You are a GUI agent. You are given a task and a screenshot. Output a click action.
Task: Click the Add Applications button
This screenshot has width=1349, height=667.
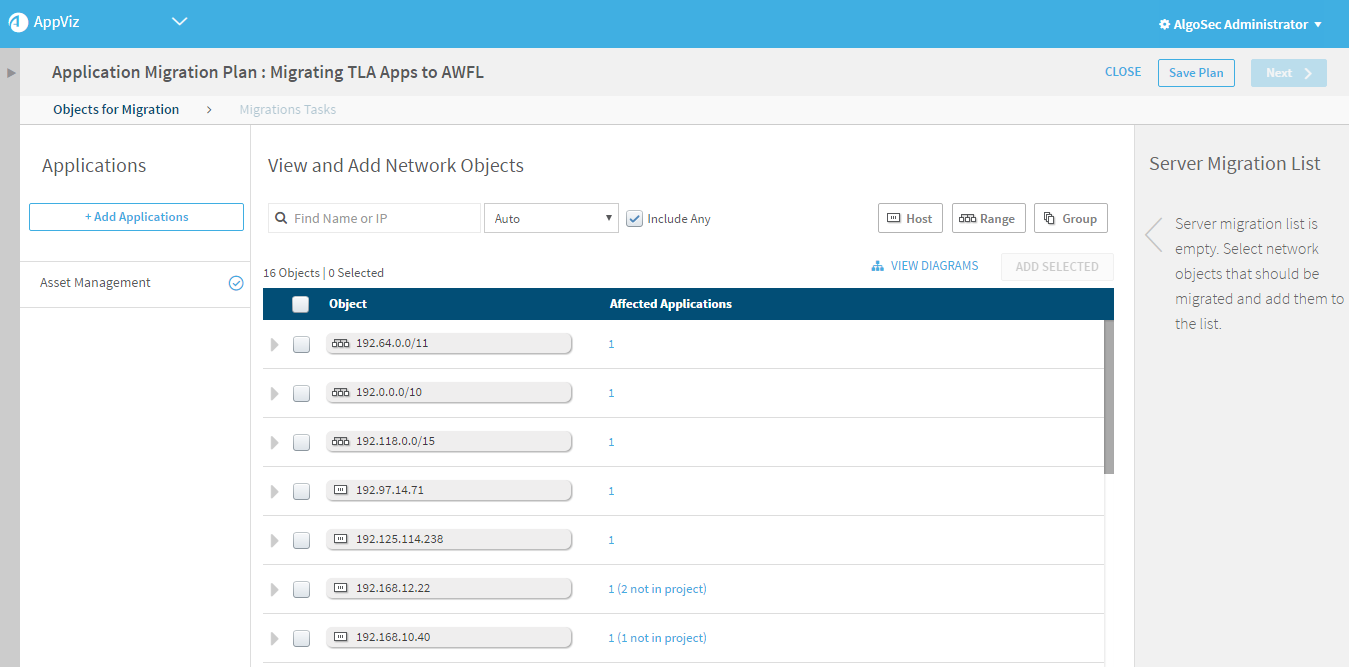136,217
